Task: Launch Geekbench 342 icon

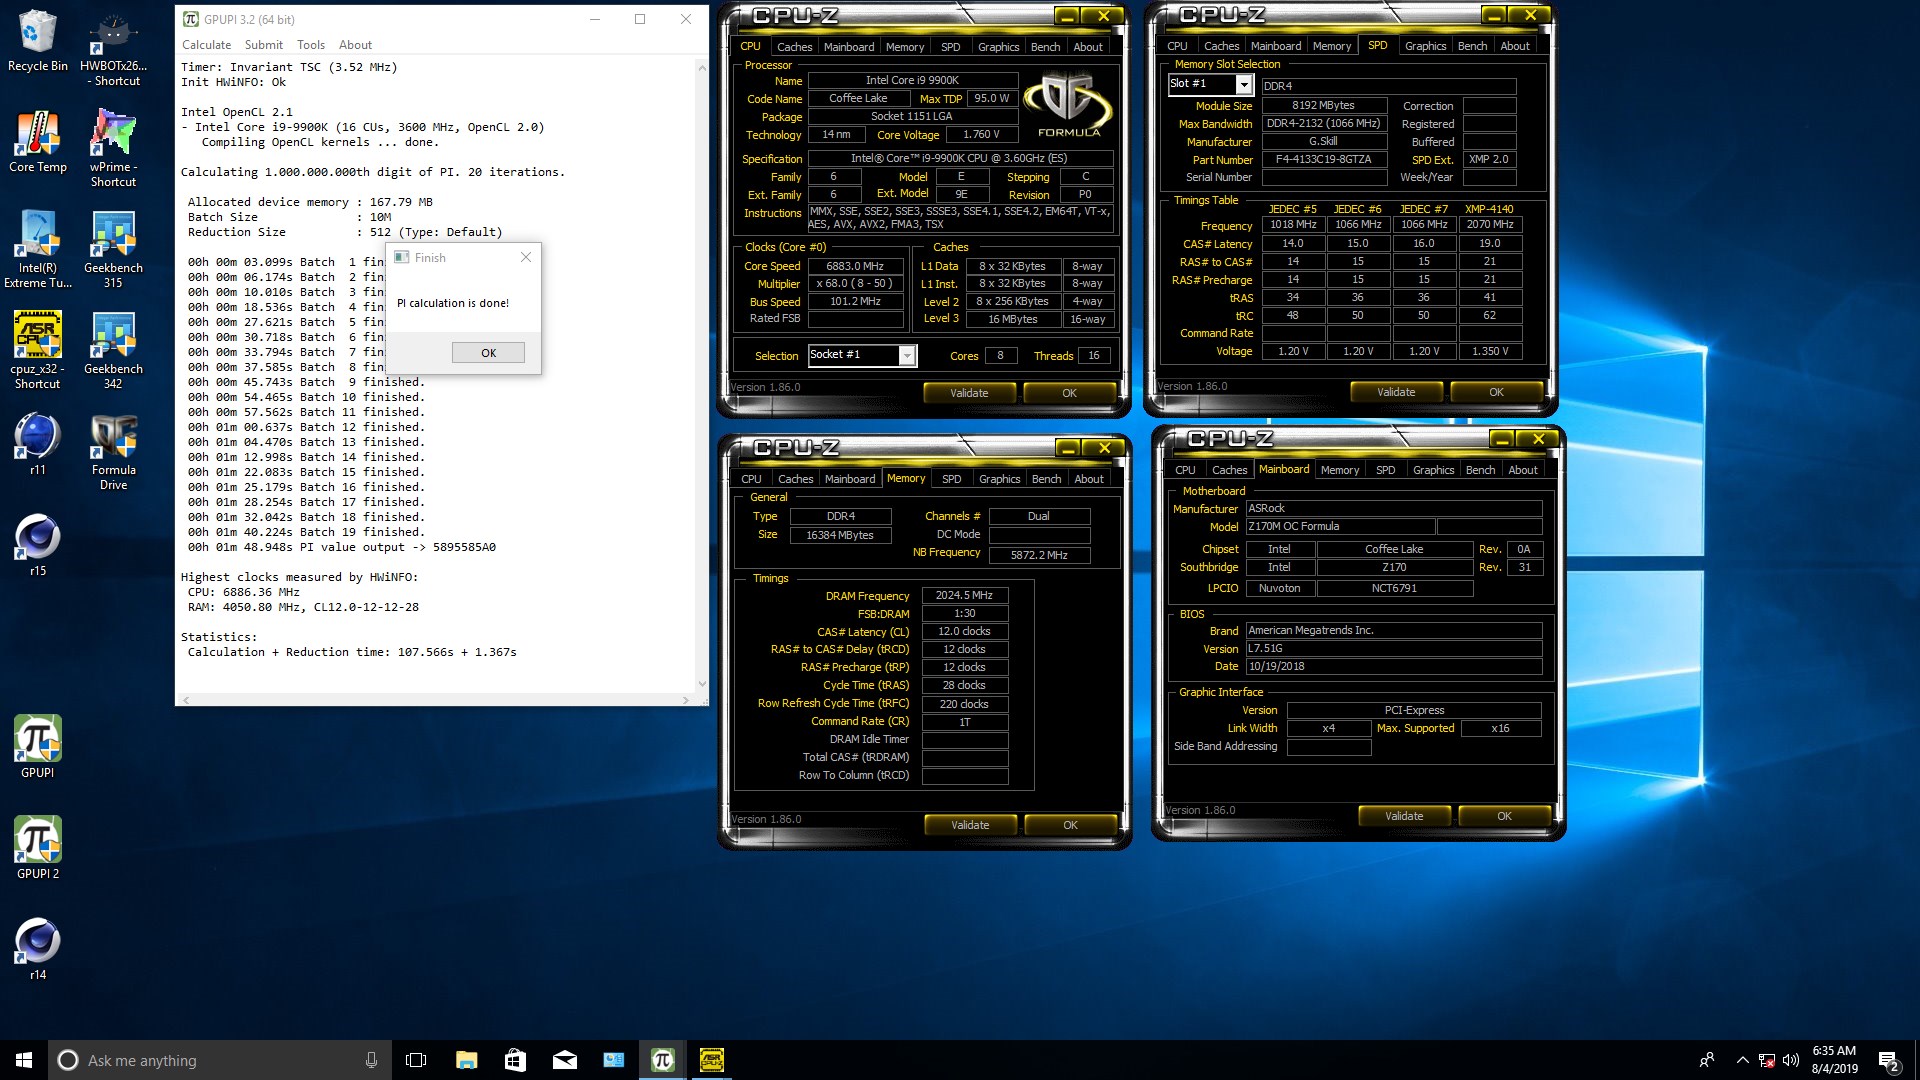Action: (113, 350)
